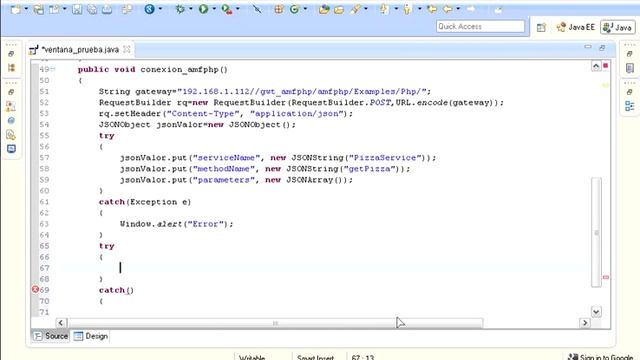The height and width of the screenshot is (360, 640).
Task: Switch to the Design tab
Action: point(91,336)
